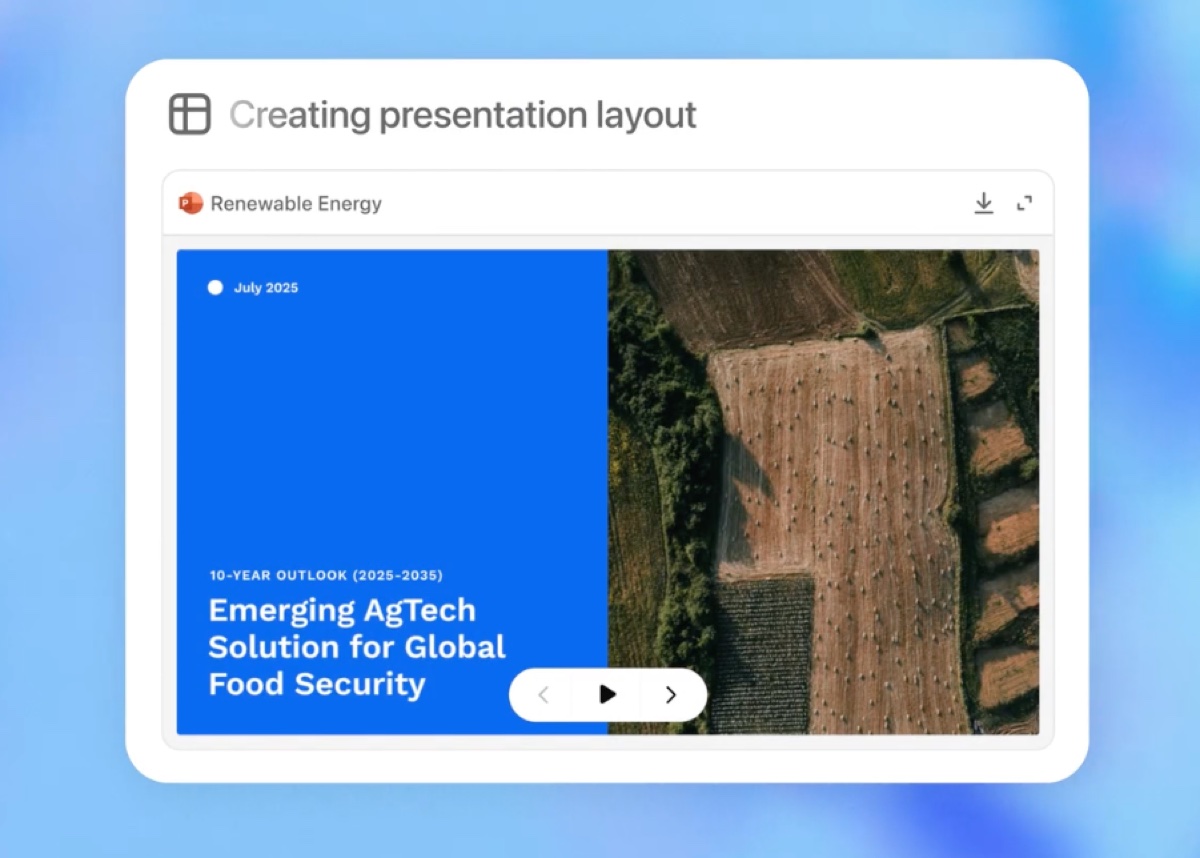Screen dimensions: 1200x858
Task: Expand the presentation to fullscreen
Action: (x=1024, y=204)
